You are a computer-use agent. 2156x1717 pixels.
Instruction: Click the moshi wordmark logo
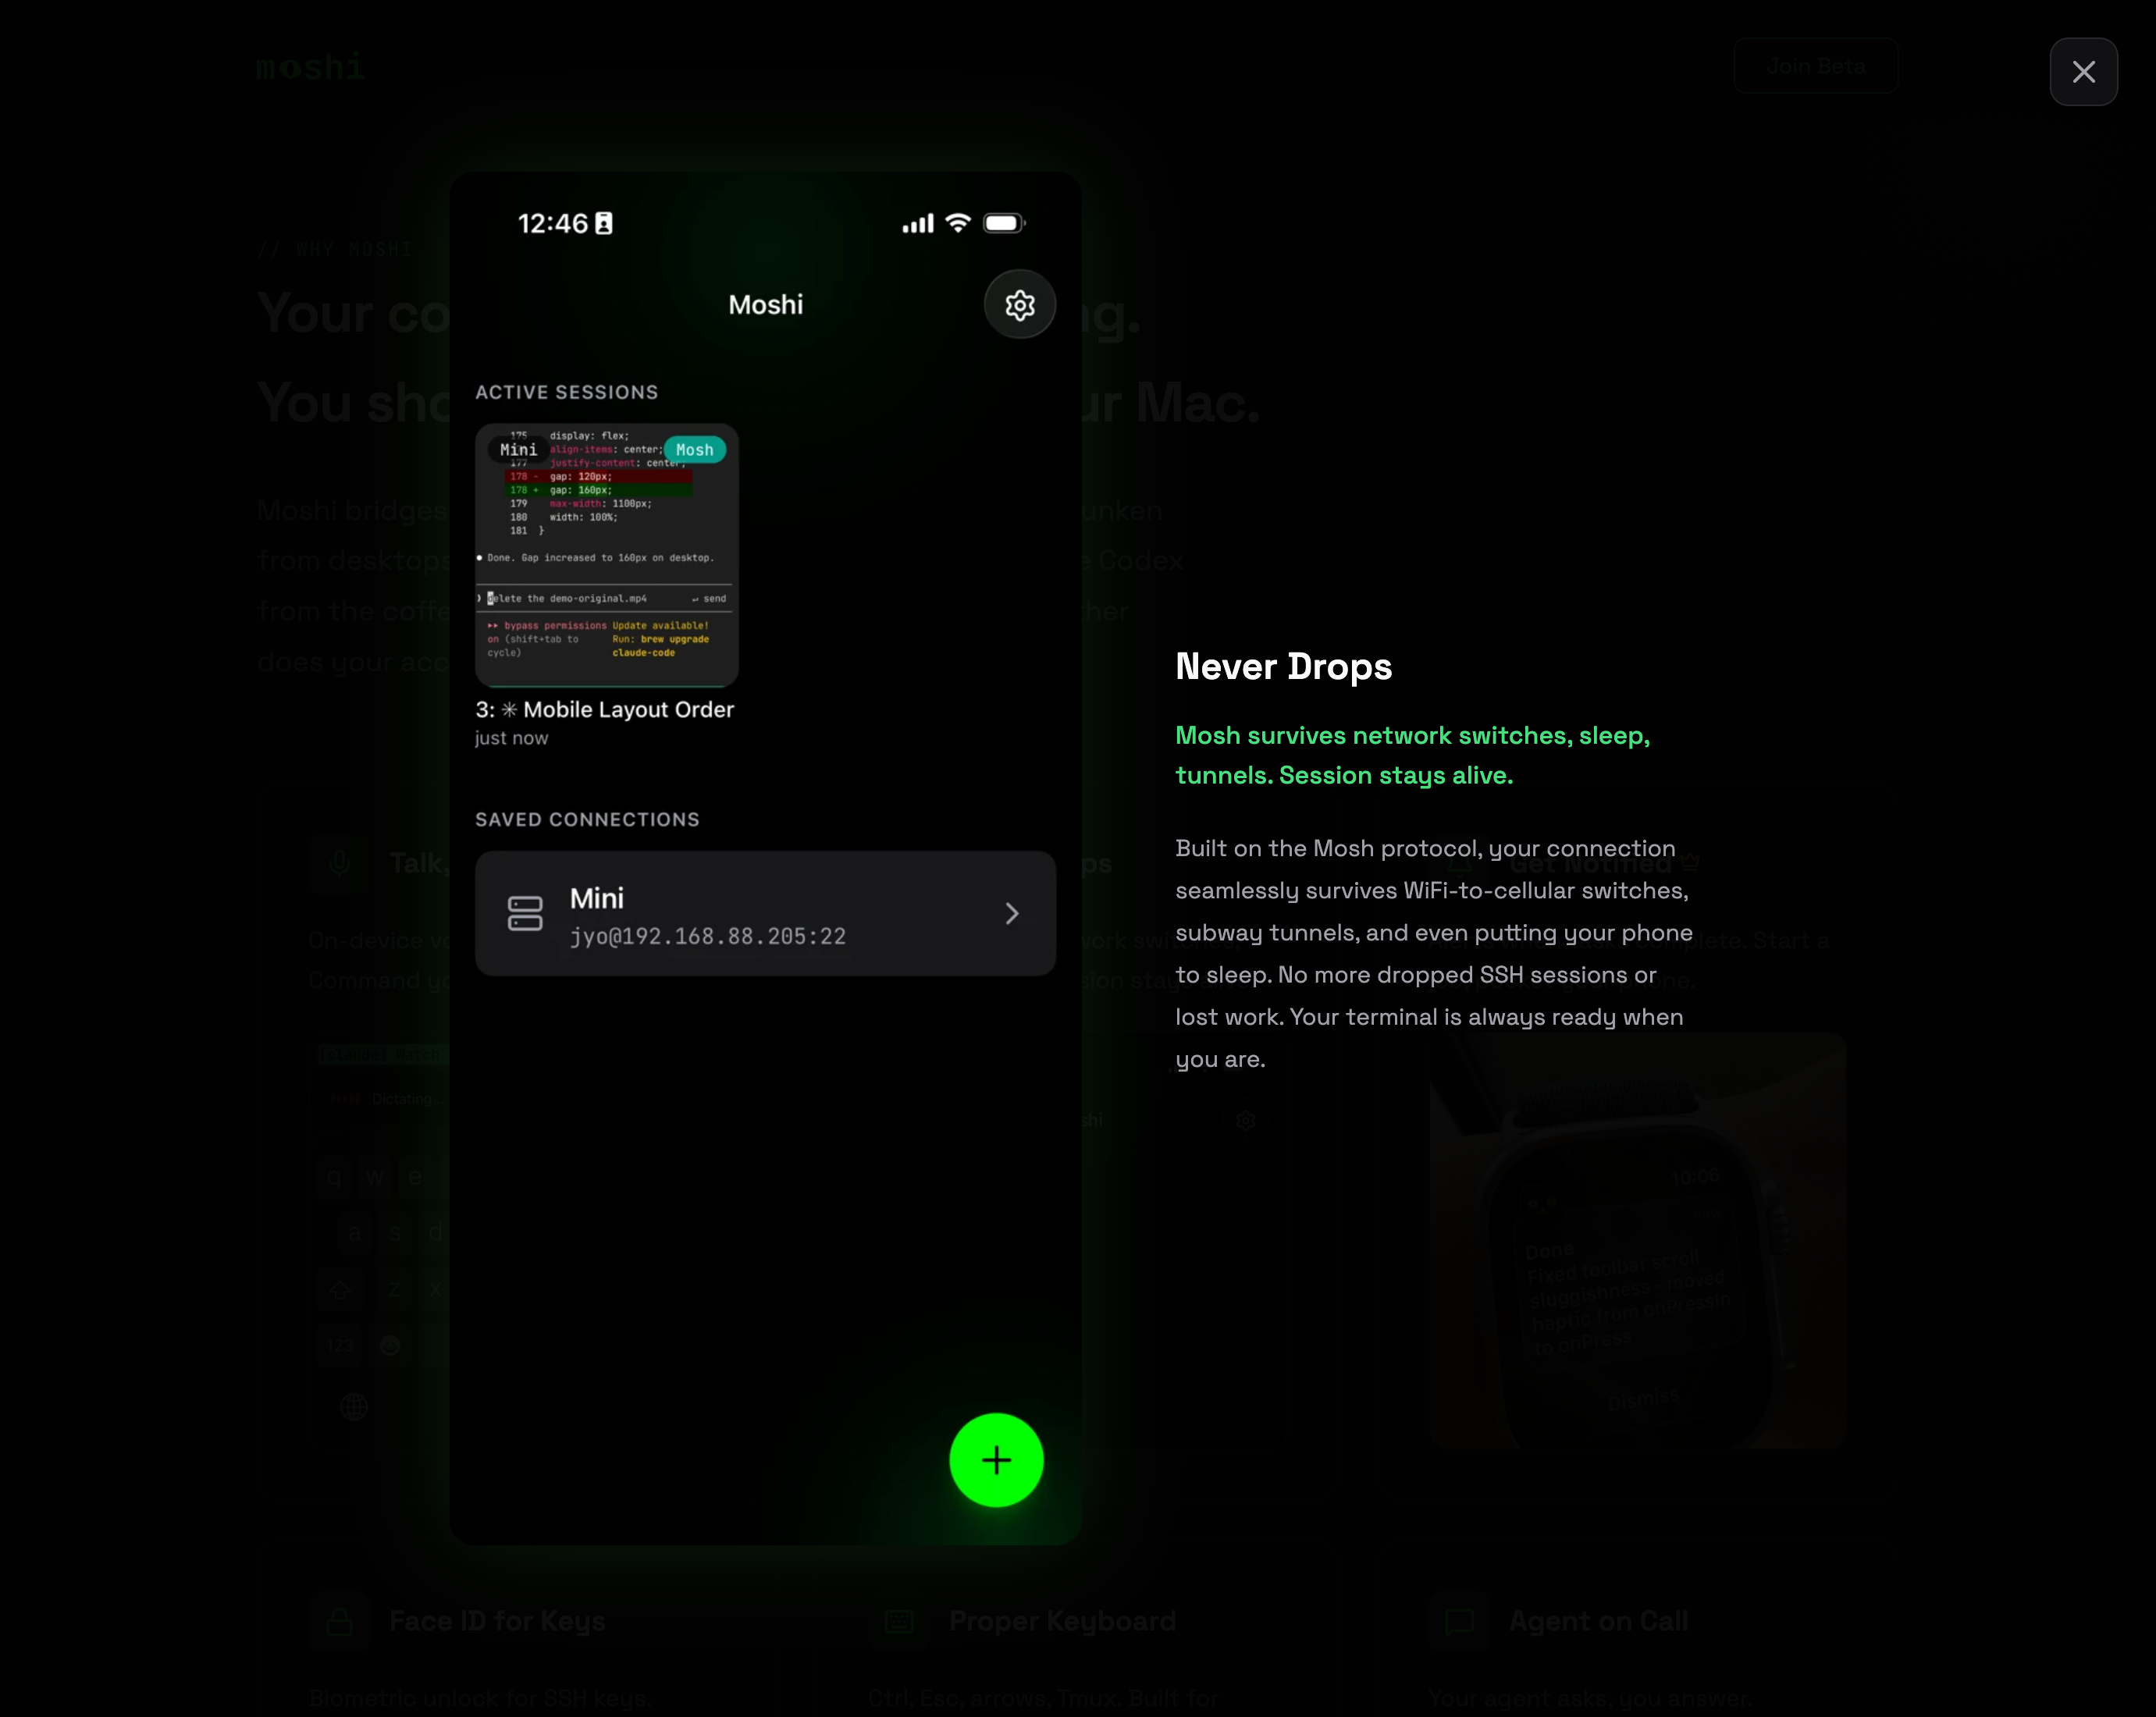coord(309,67)
